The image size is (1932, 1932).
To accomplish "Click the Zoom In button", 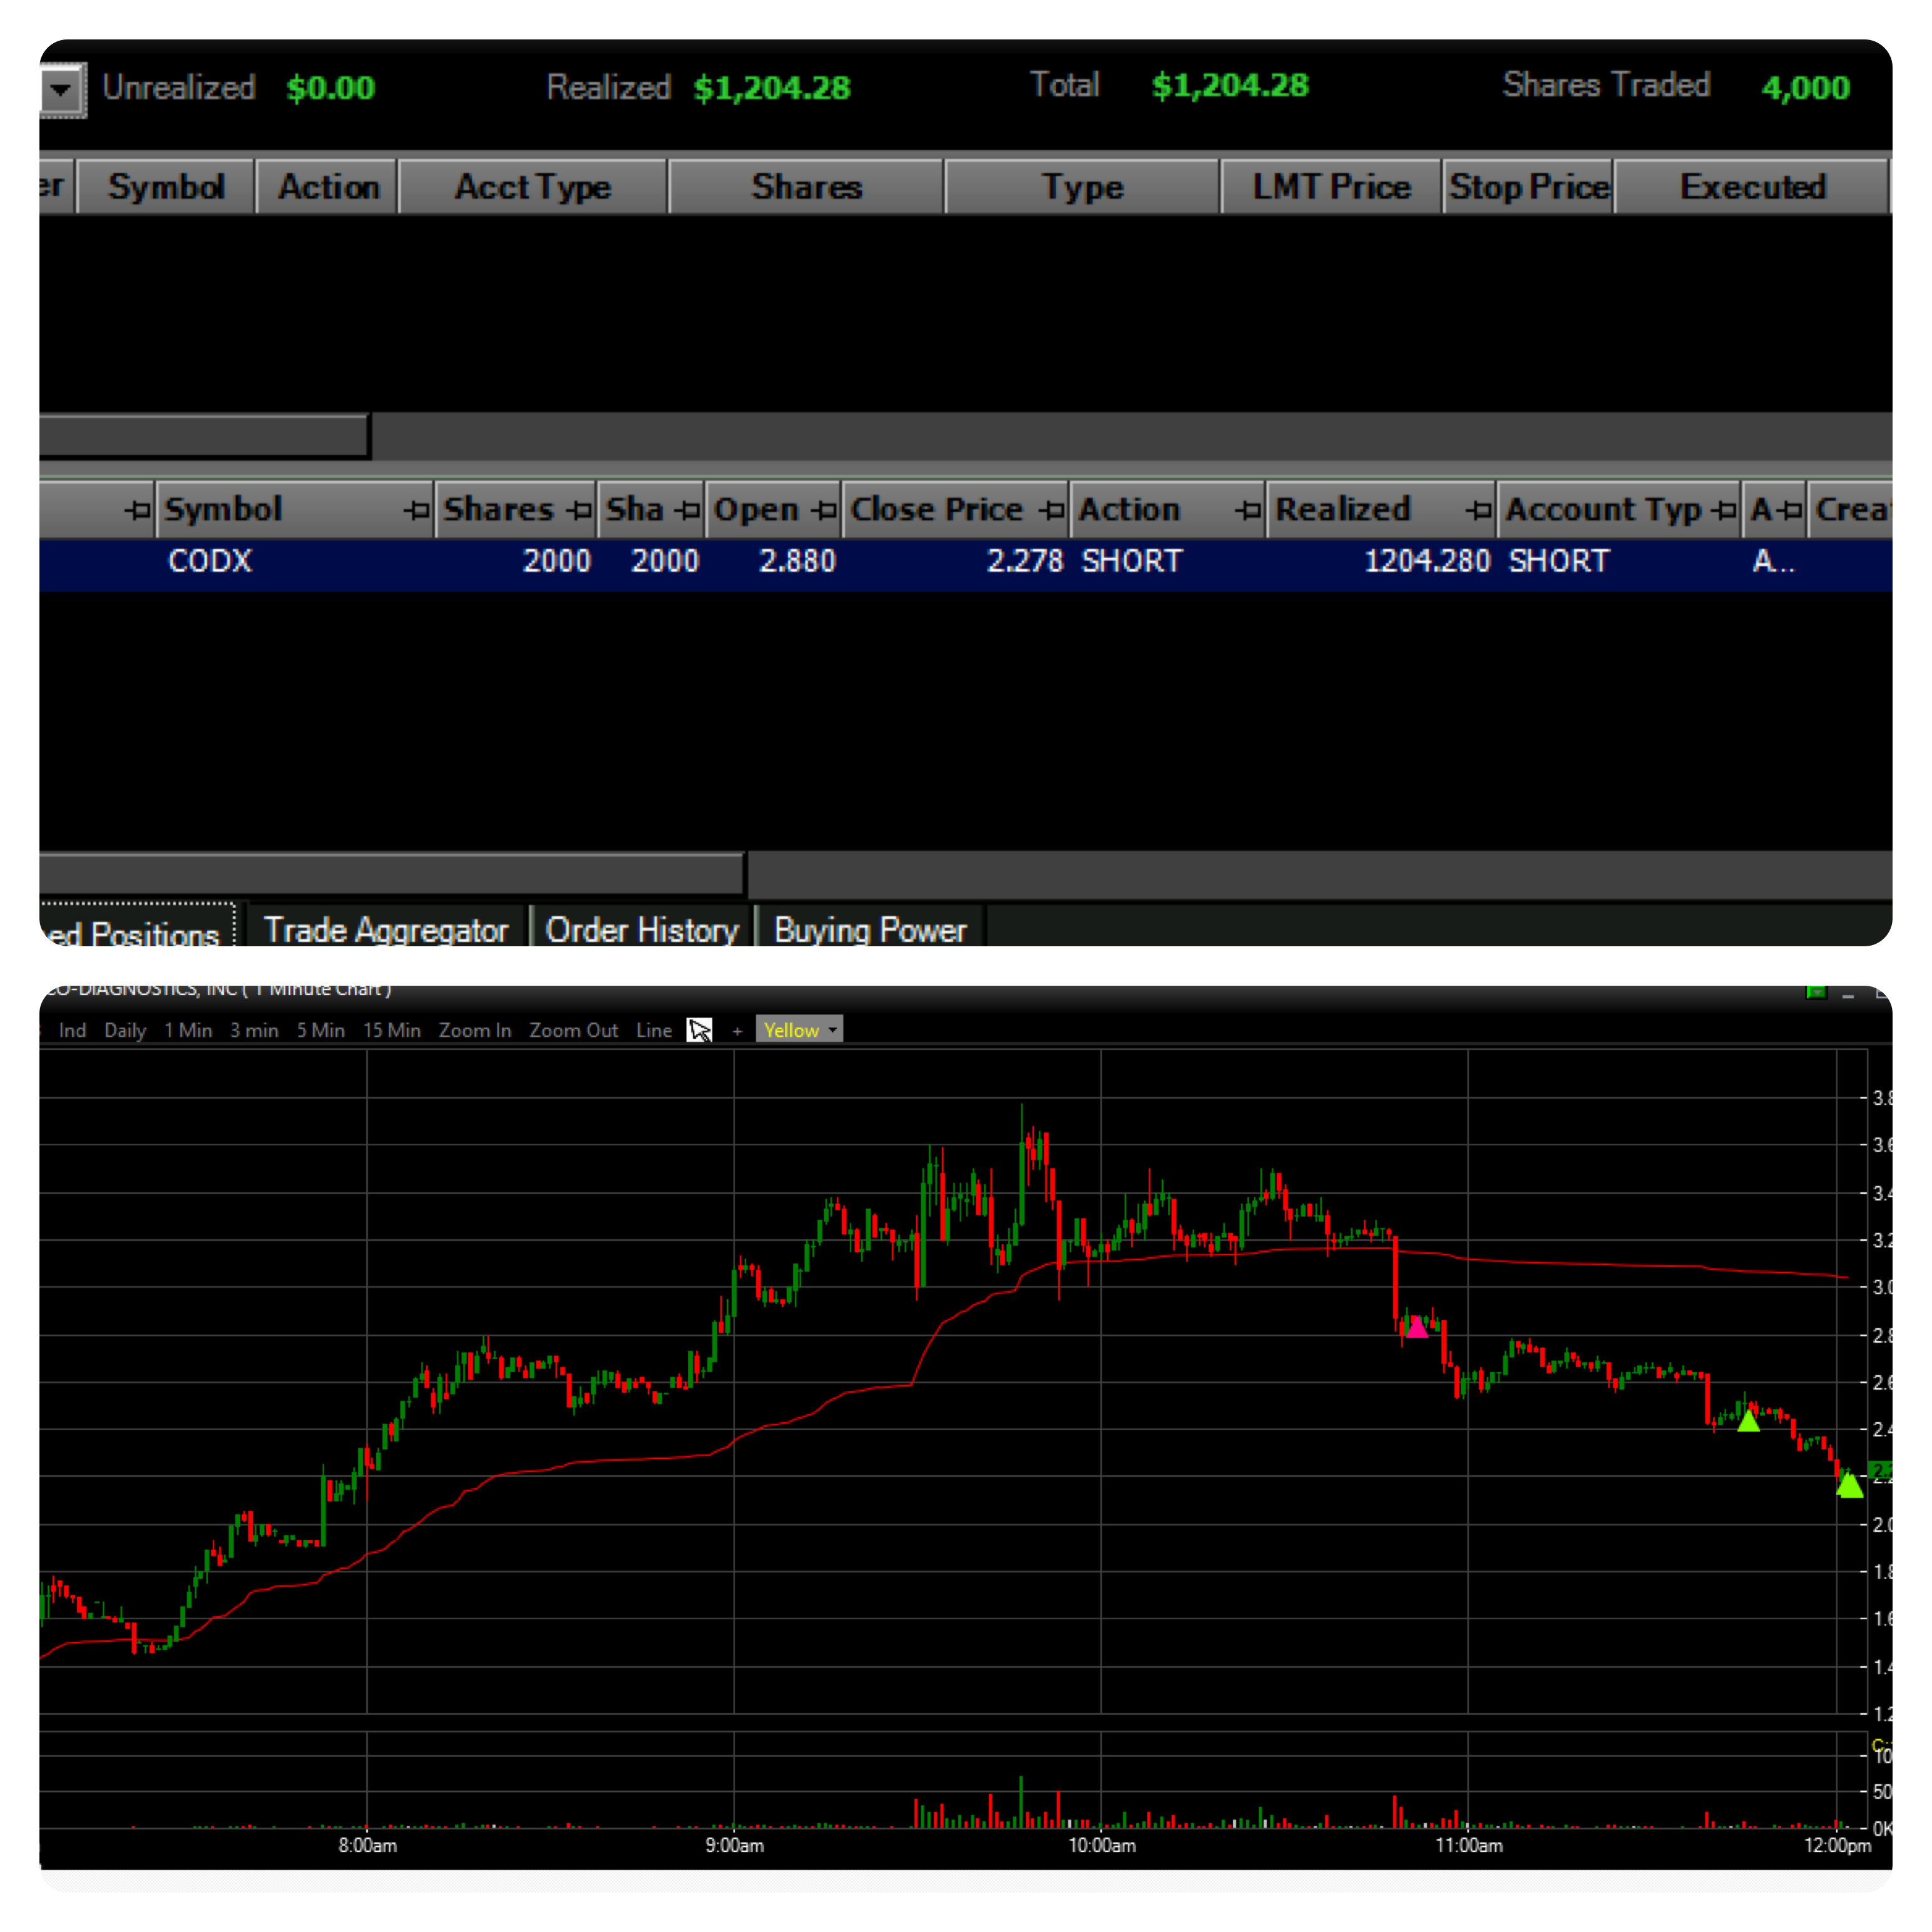I will click(x=474, y=1030).
